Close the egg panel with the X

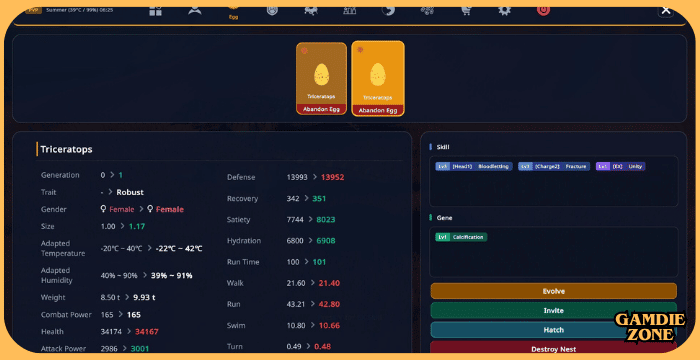[666, 11]
